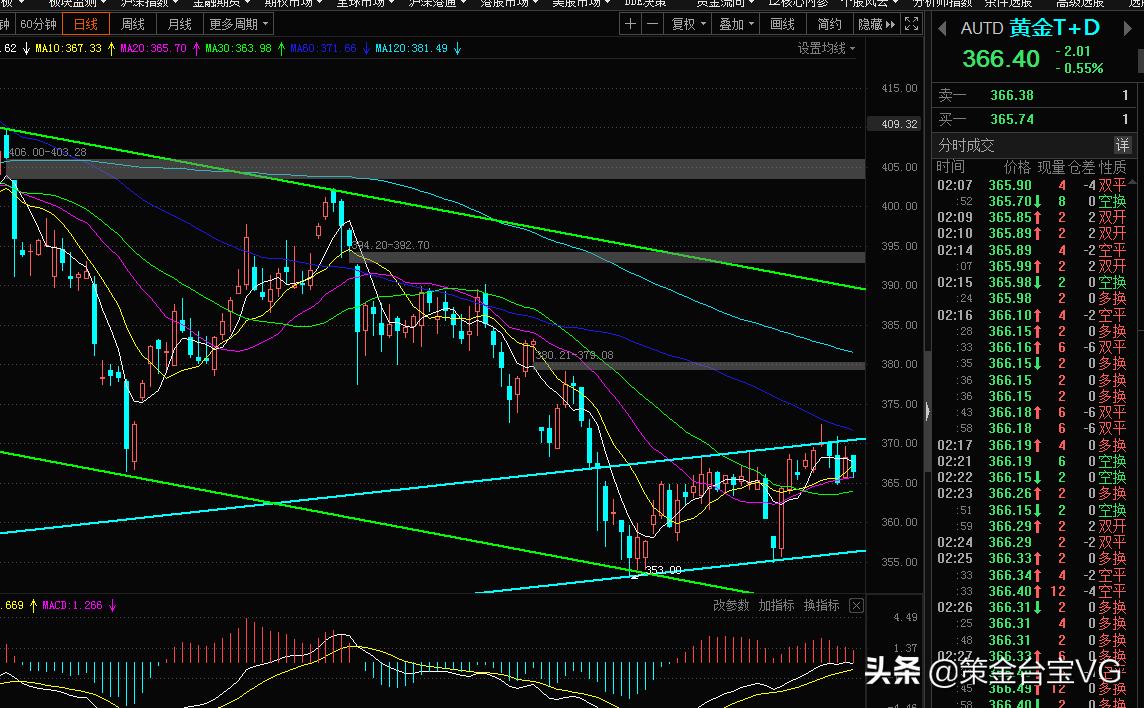Click 改参数 to edit indicator parameters
Screen dimensions: 1144x708
[x=731, y=605]
